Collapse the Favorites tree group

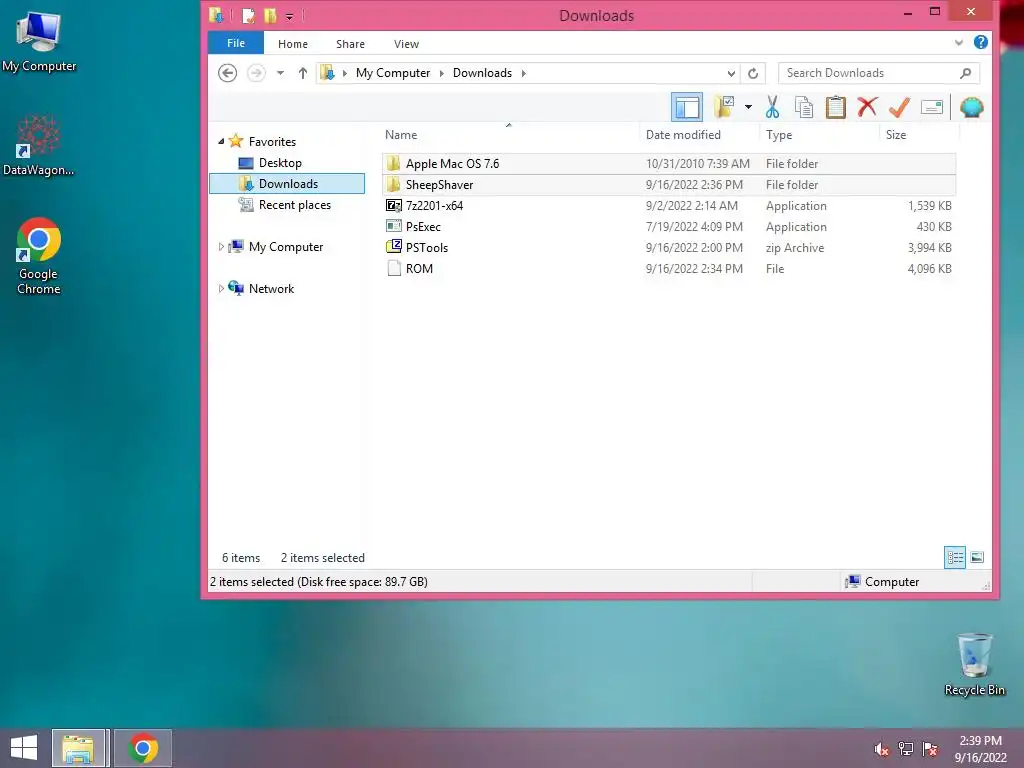coord(221,141)
